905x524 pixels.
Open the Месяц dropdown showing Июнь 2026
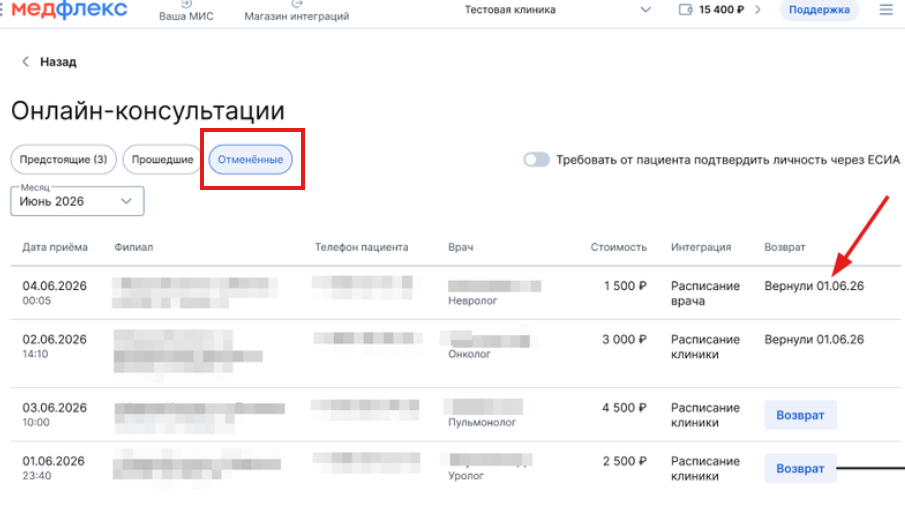77,201
